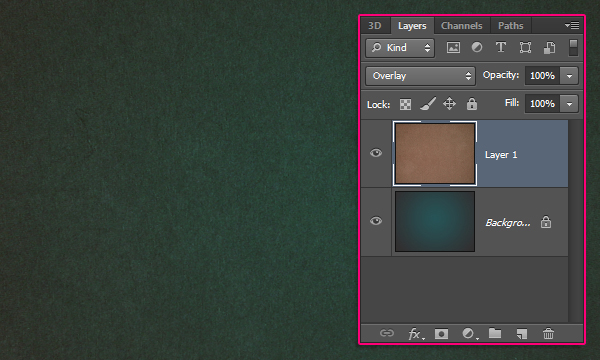The image size is (600, 360).
Task: Click the link layers icon
Action: pos(387,333)
